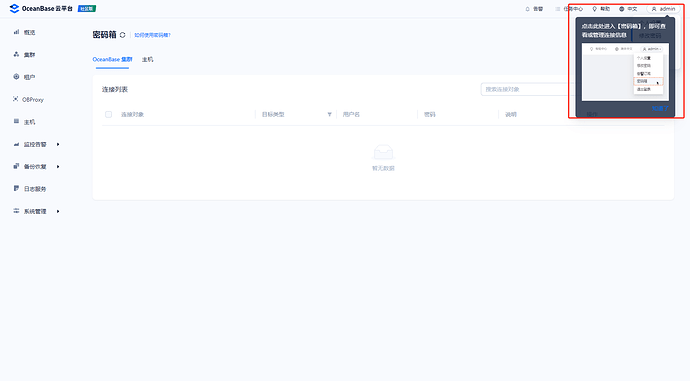
Task: Open the 告警 alarm bell icon
Action: 527,9
